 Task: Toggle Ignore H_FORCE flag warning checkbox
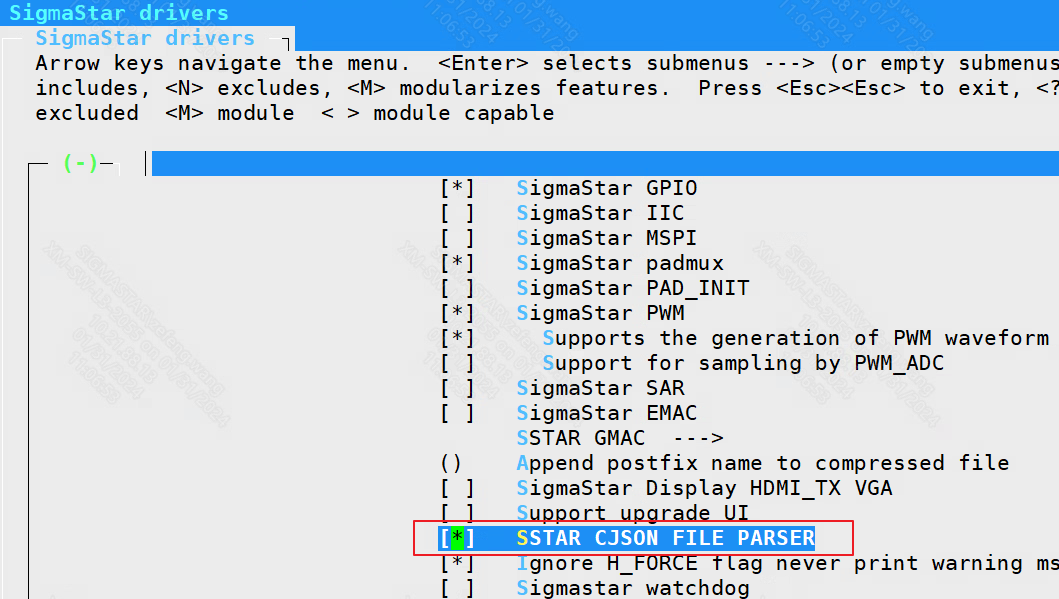point(457,563)
